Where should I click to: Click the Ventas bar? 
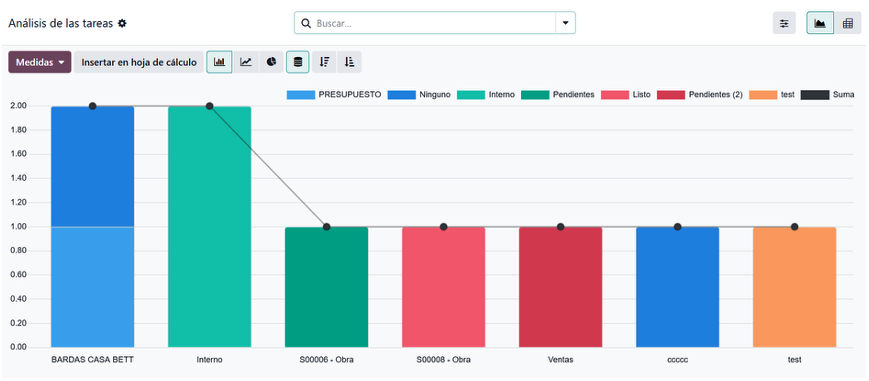560,287
